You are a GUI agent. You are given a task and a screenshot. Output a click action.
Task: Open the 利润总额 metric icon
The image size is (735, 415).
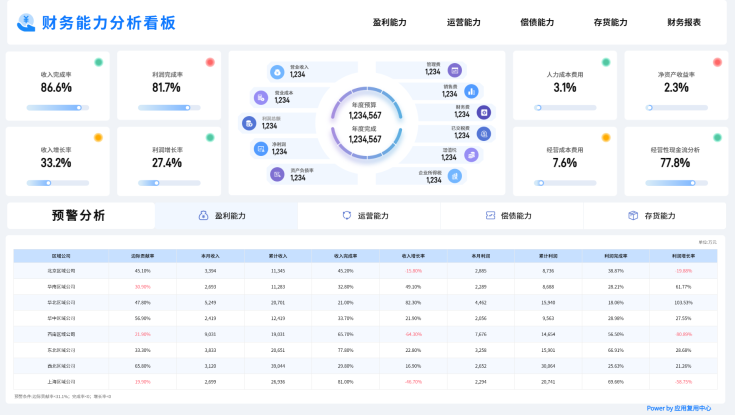coord(250,123)
